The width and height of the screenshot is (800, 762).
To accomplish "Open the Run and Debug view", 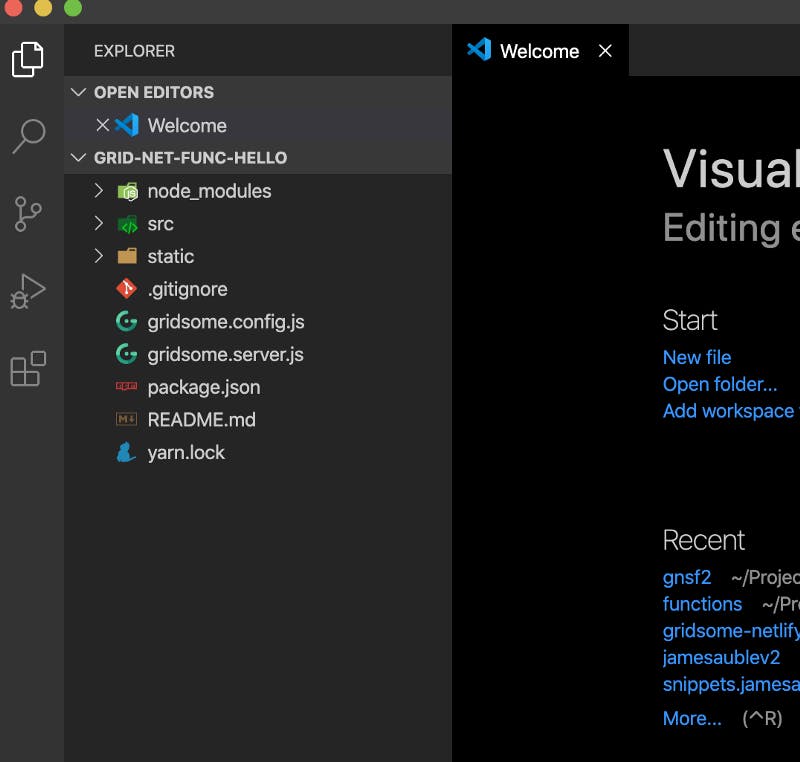I will click(x=28, y=292).
